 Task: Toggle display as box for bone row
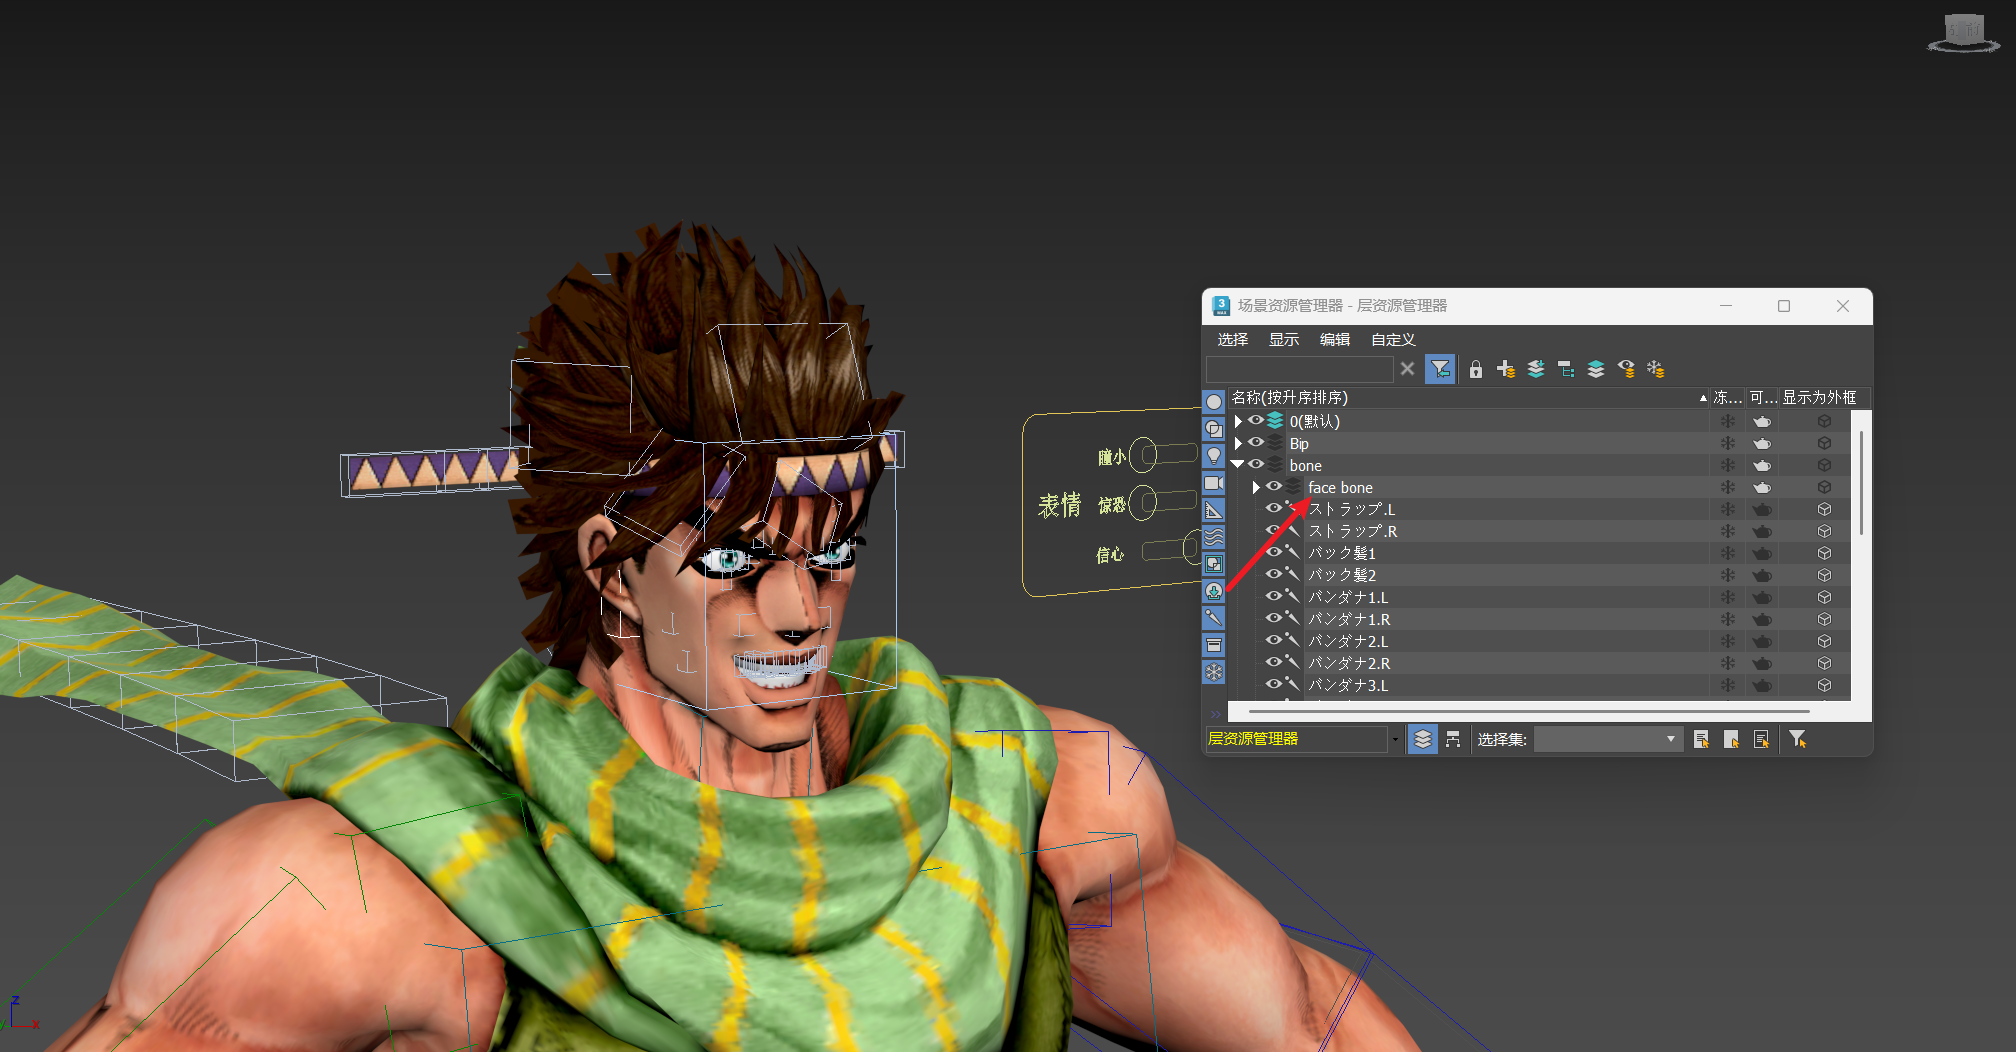click(x=1824, y=465)
